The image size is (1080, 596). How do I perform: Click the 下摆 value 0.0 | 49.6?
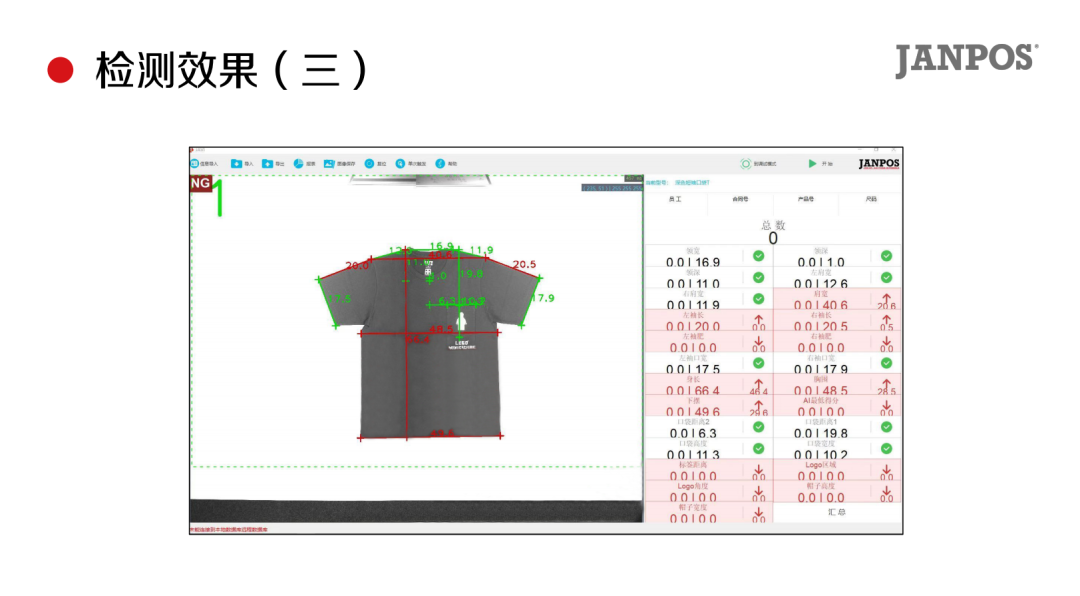(x=693, y=411)
